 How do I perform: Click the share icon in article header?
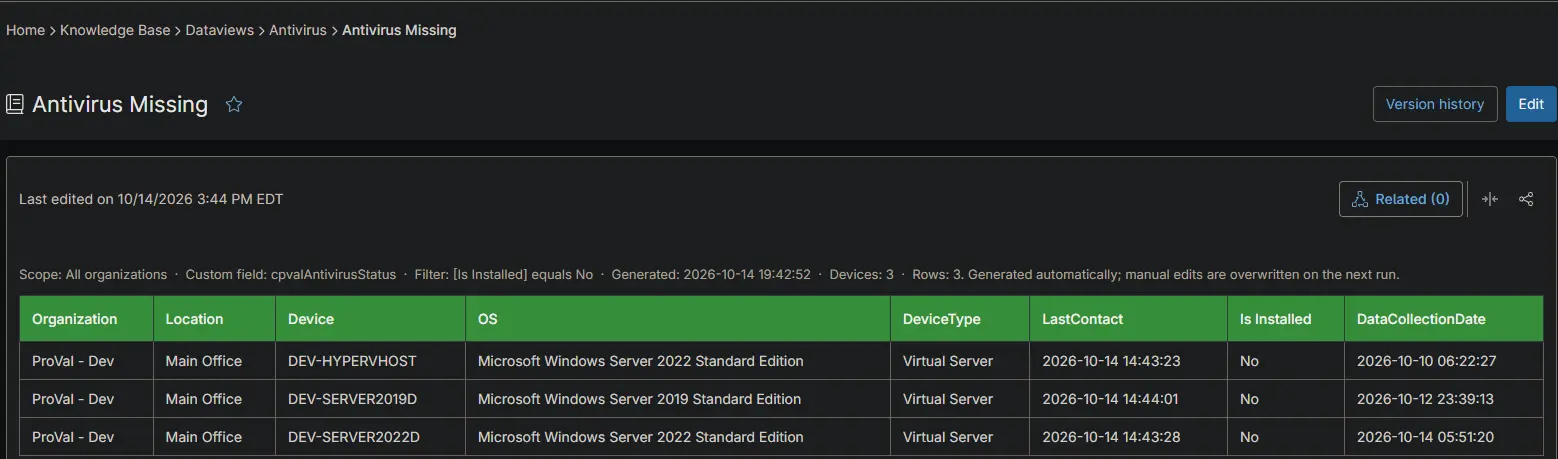tap(1526, 199)
